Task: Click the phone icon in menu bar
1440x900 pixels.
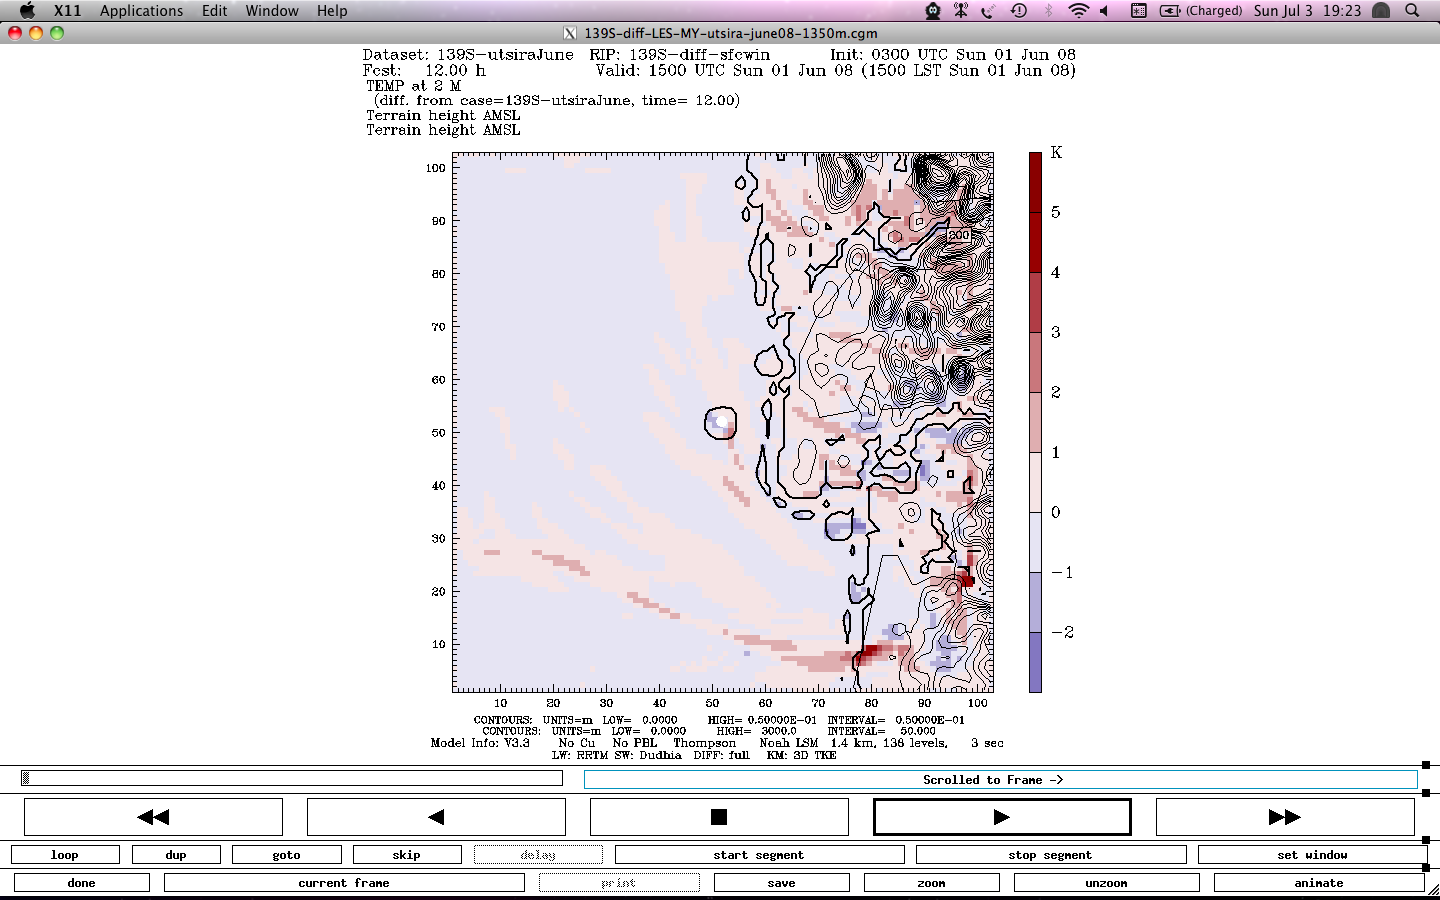Action: tap(988, 11)
